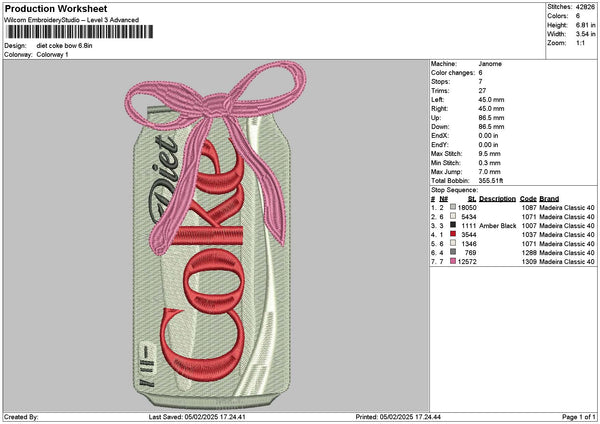Click the 'Production Worksheet' title
This screenshot has width=600, height=424.
click(x=56, y=8)
